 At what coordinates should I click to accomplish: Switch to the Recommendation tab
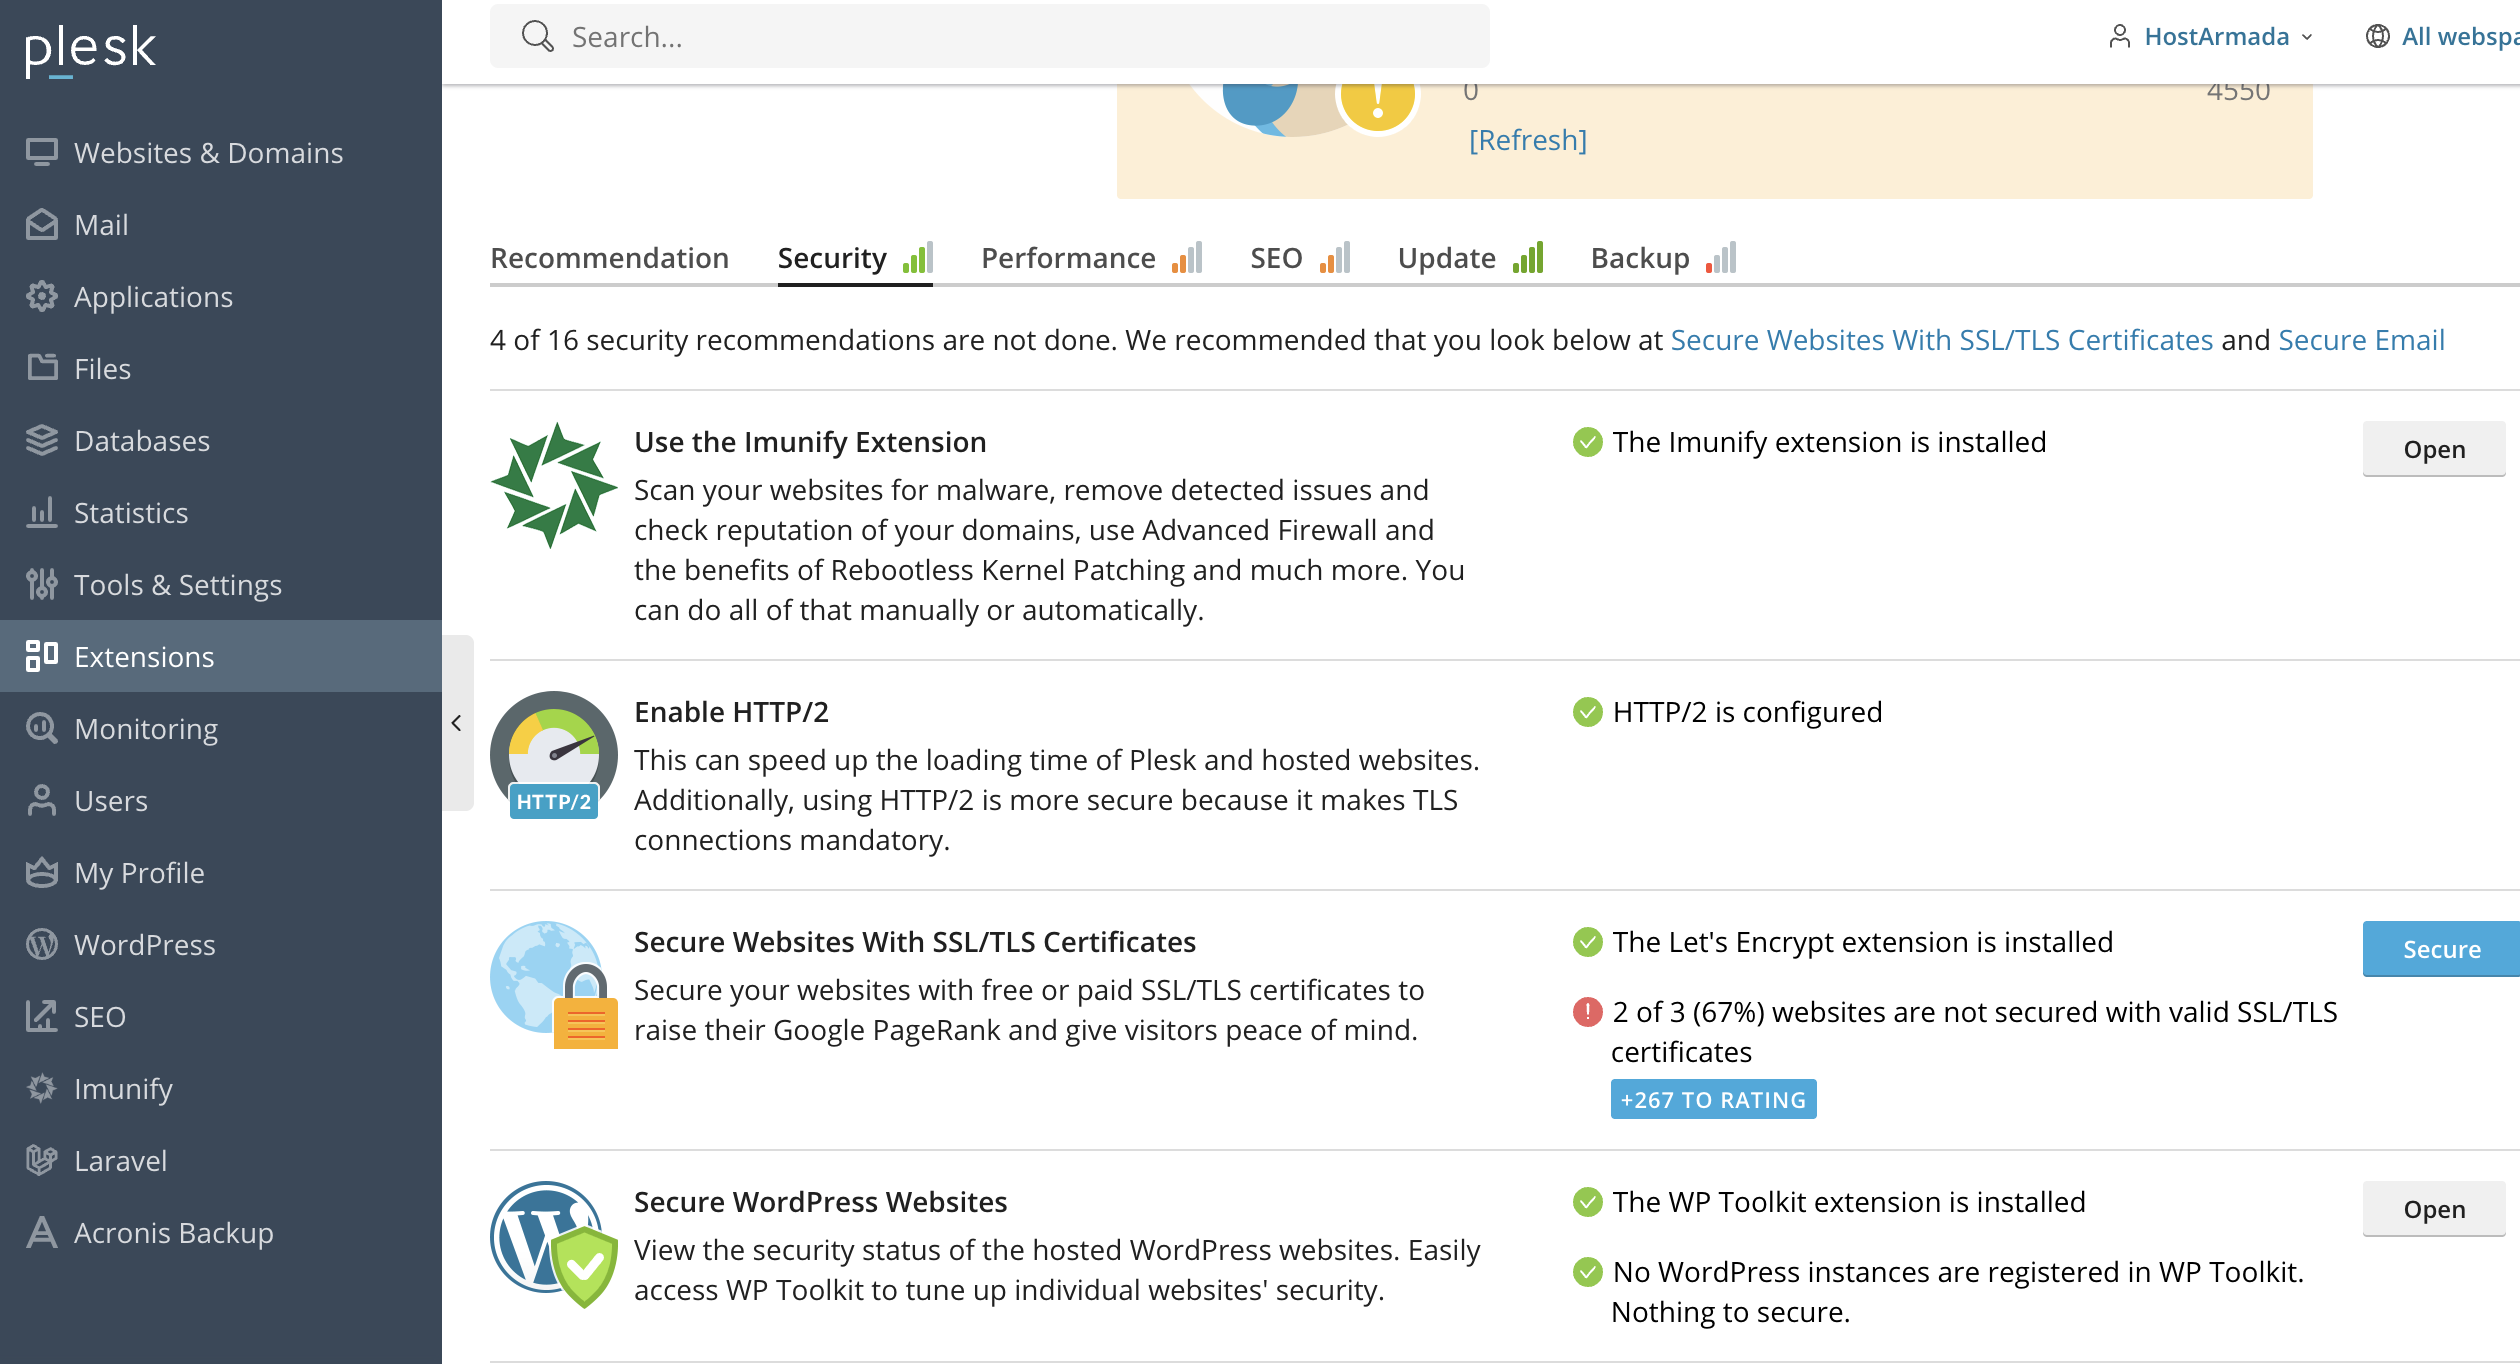click(x=609, y=258)
